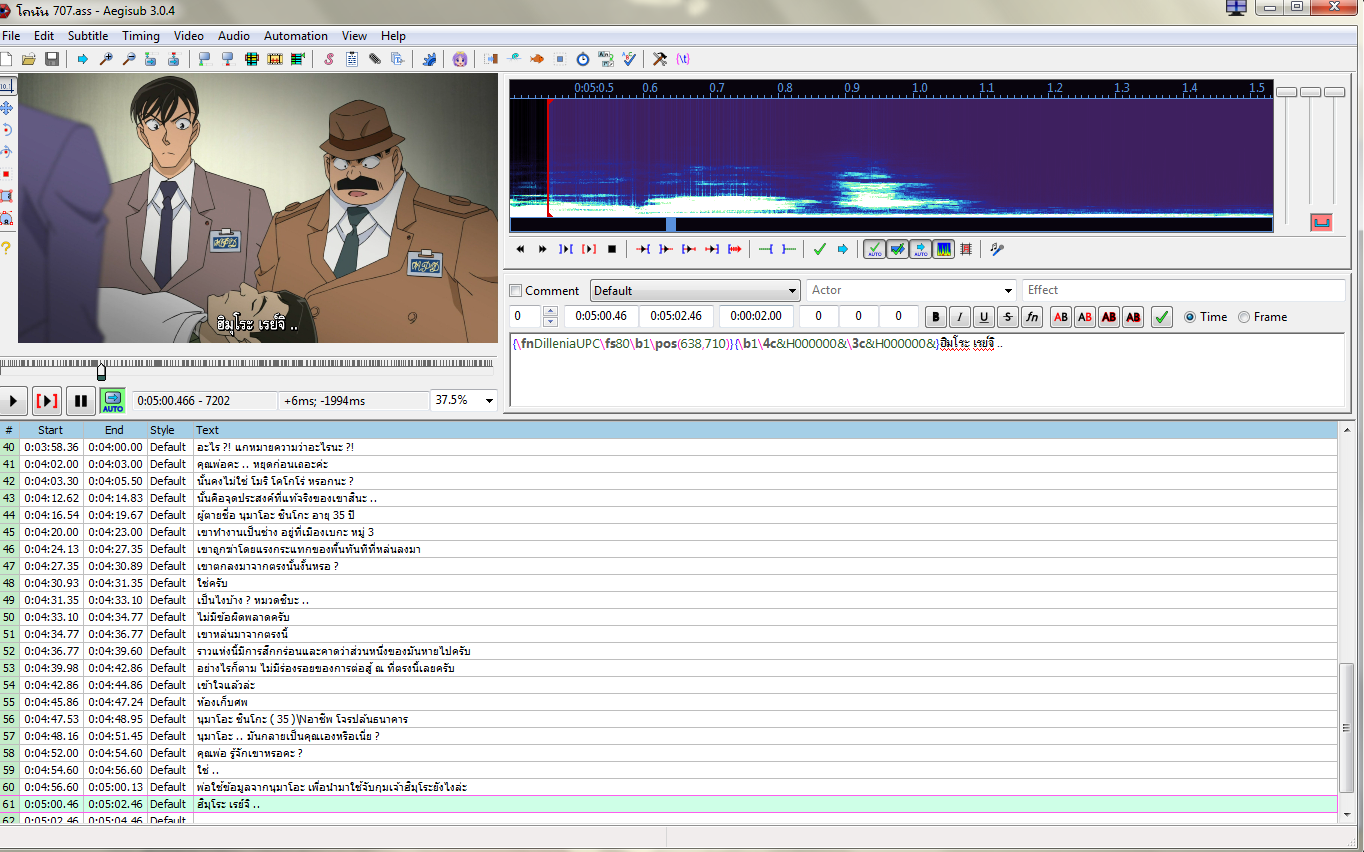
Task: Open the Default style dropdown
Action: pyautogui.click(x=695, y=291)
